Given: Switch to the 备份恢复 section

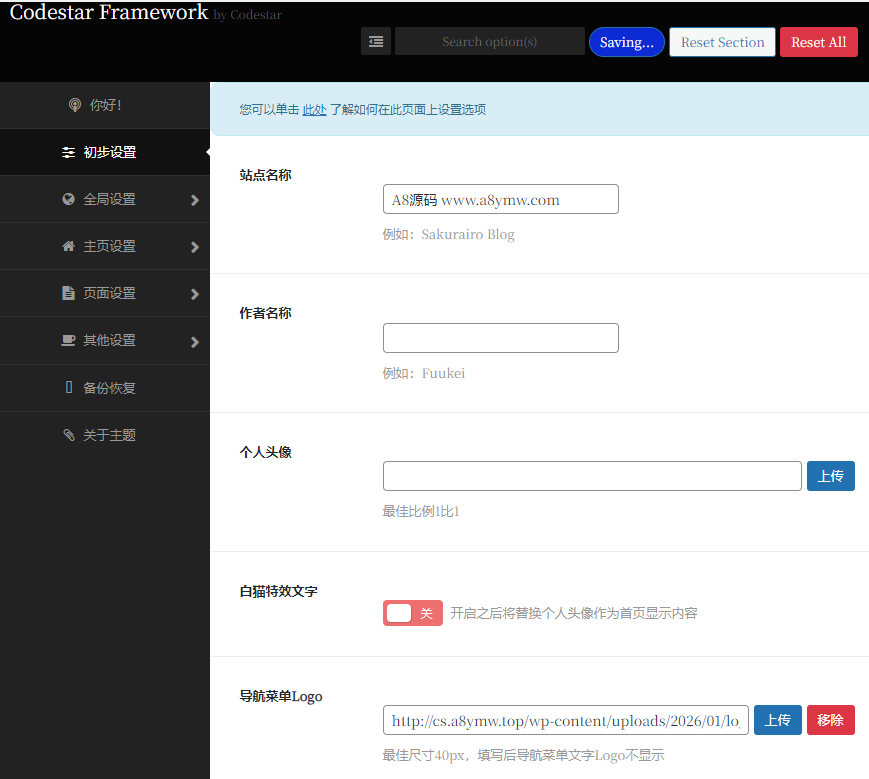Looking at the screenshot, I should tap(110, 388).
